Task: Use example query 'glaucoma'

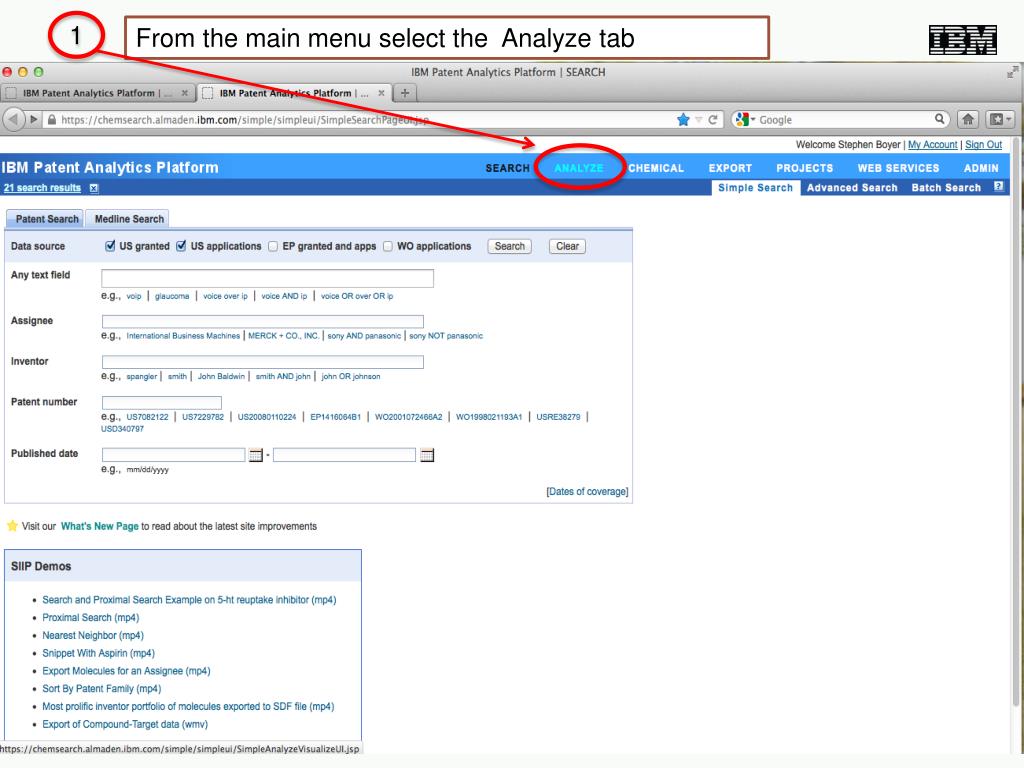Action: pyautogui.click(x=172, y=296)
